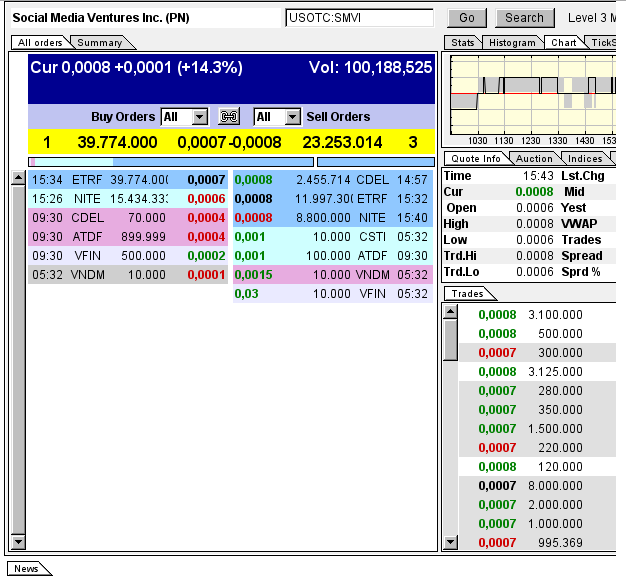Click the total buy volume 39.774.000
Image resolution: width=626 pixels, height=576 pixels.
point(117,143)
